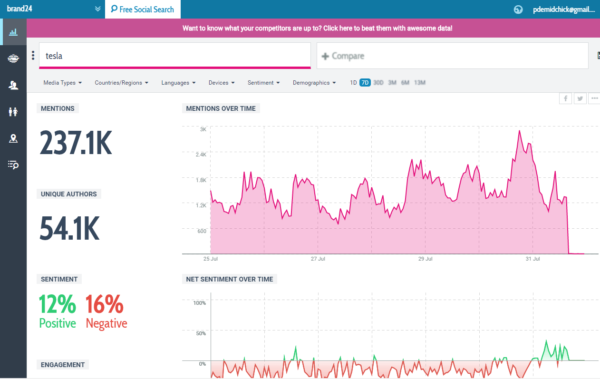
Task: Click the support headset icon in header
Action: pos(518,10)
